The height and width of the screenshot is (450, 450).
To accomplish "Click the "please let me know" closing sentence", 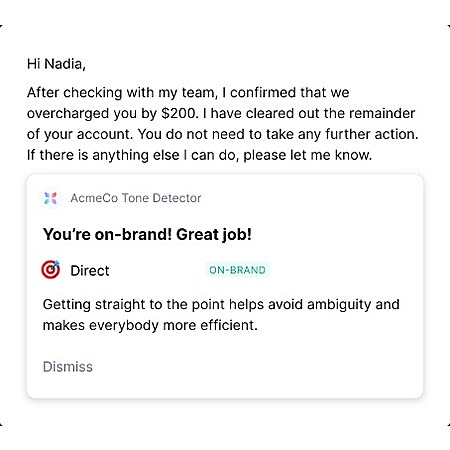I will point(199,155).
